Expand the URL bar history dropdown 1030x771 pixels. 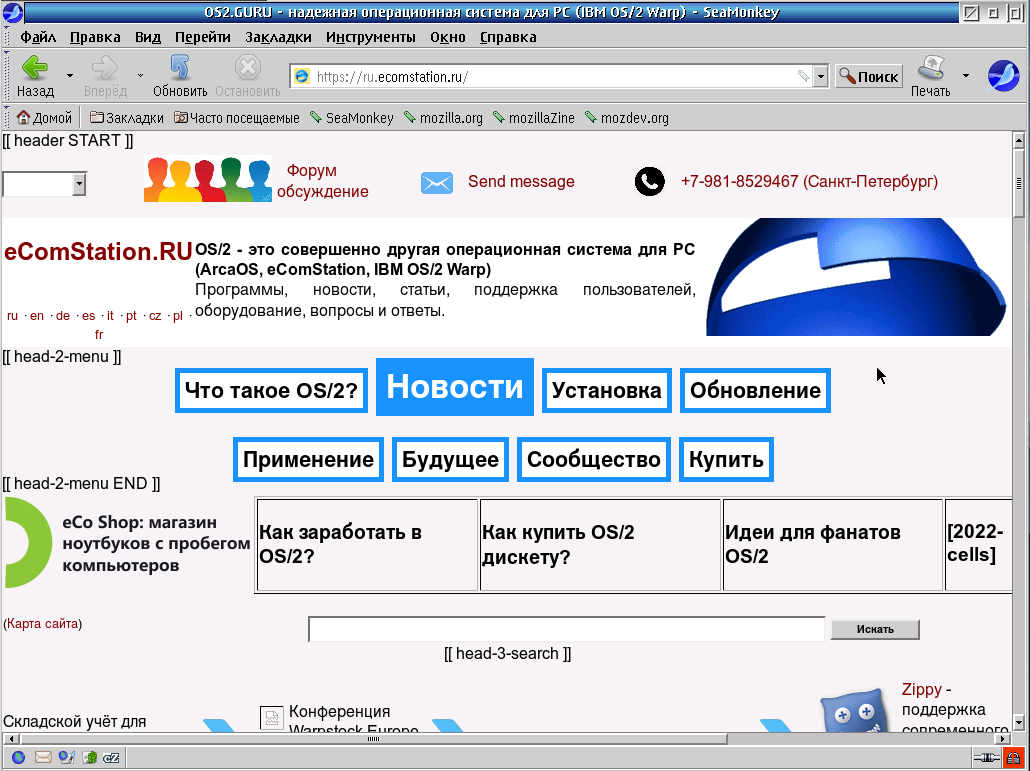pos(820,76)
